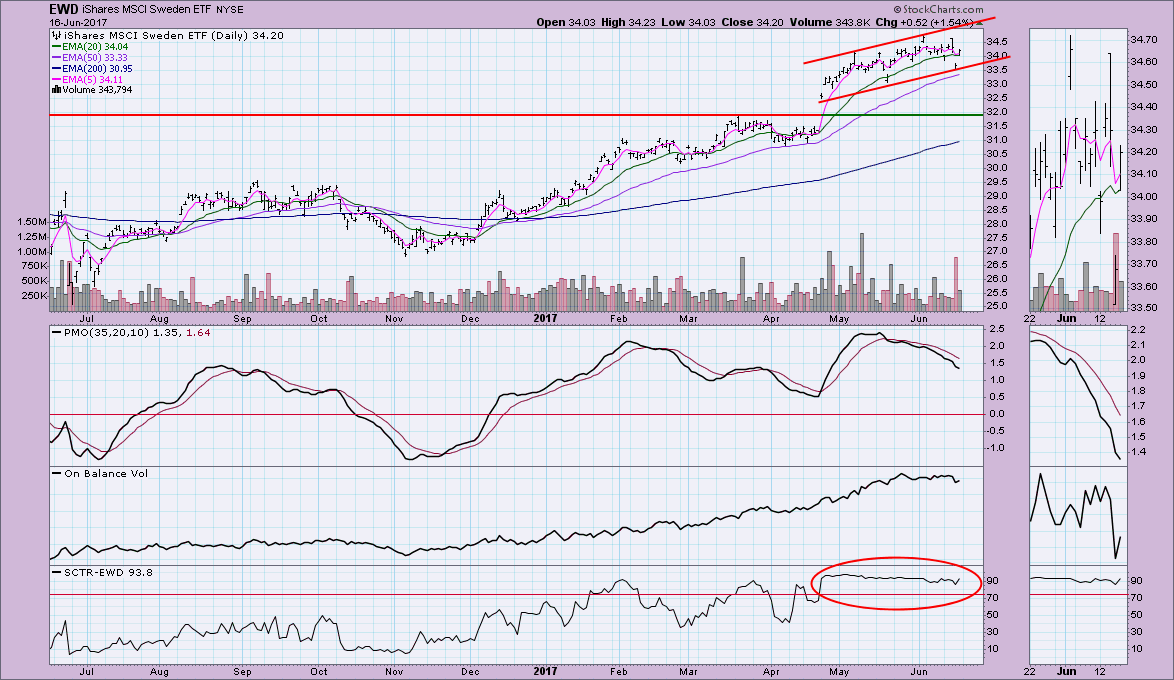Click the Jun month label under price chart
This screenshot has width=1174, height=680.
pos(919,318)
